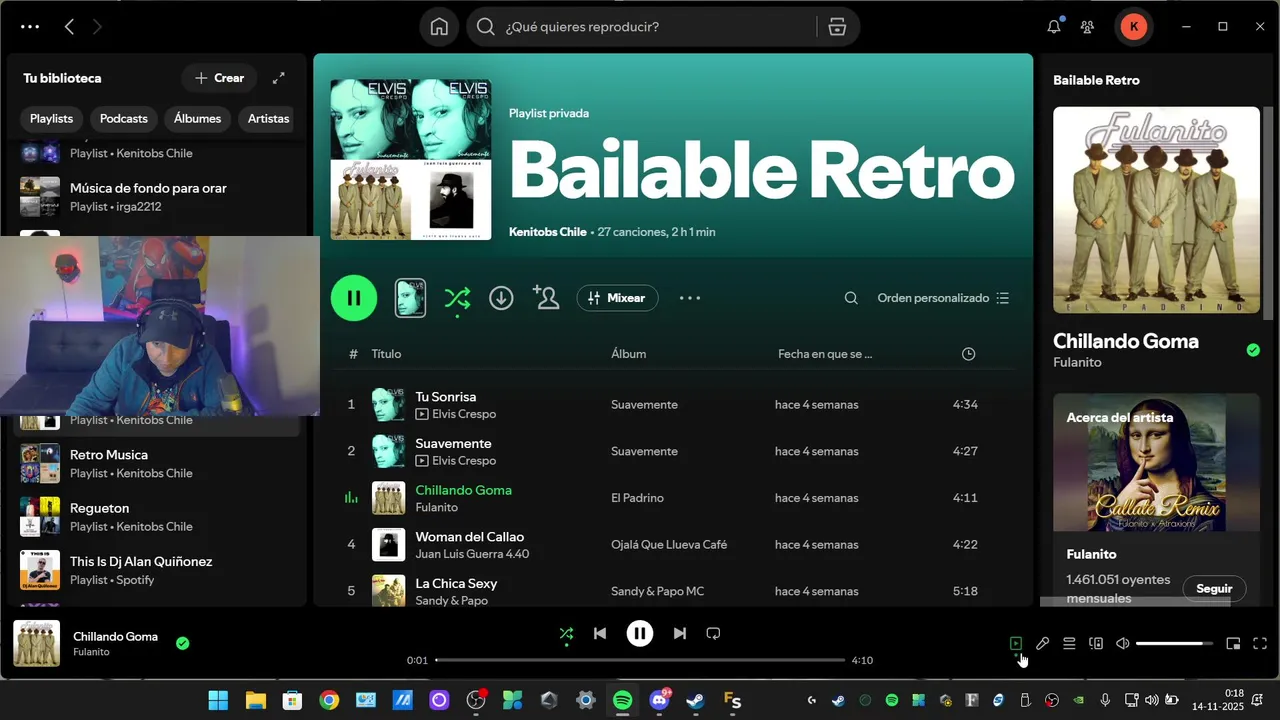Image resolution: width=1280 pixels, height=720 pixels.
Task: Skip to the previous track
Action: click(x=599, y=633)
